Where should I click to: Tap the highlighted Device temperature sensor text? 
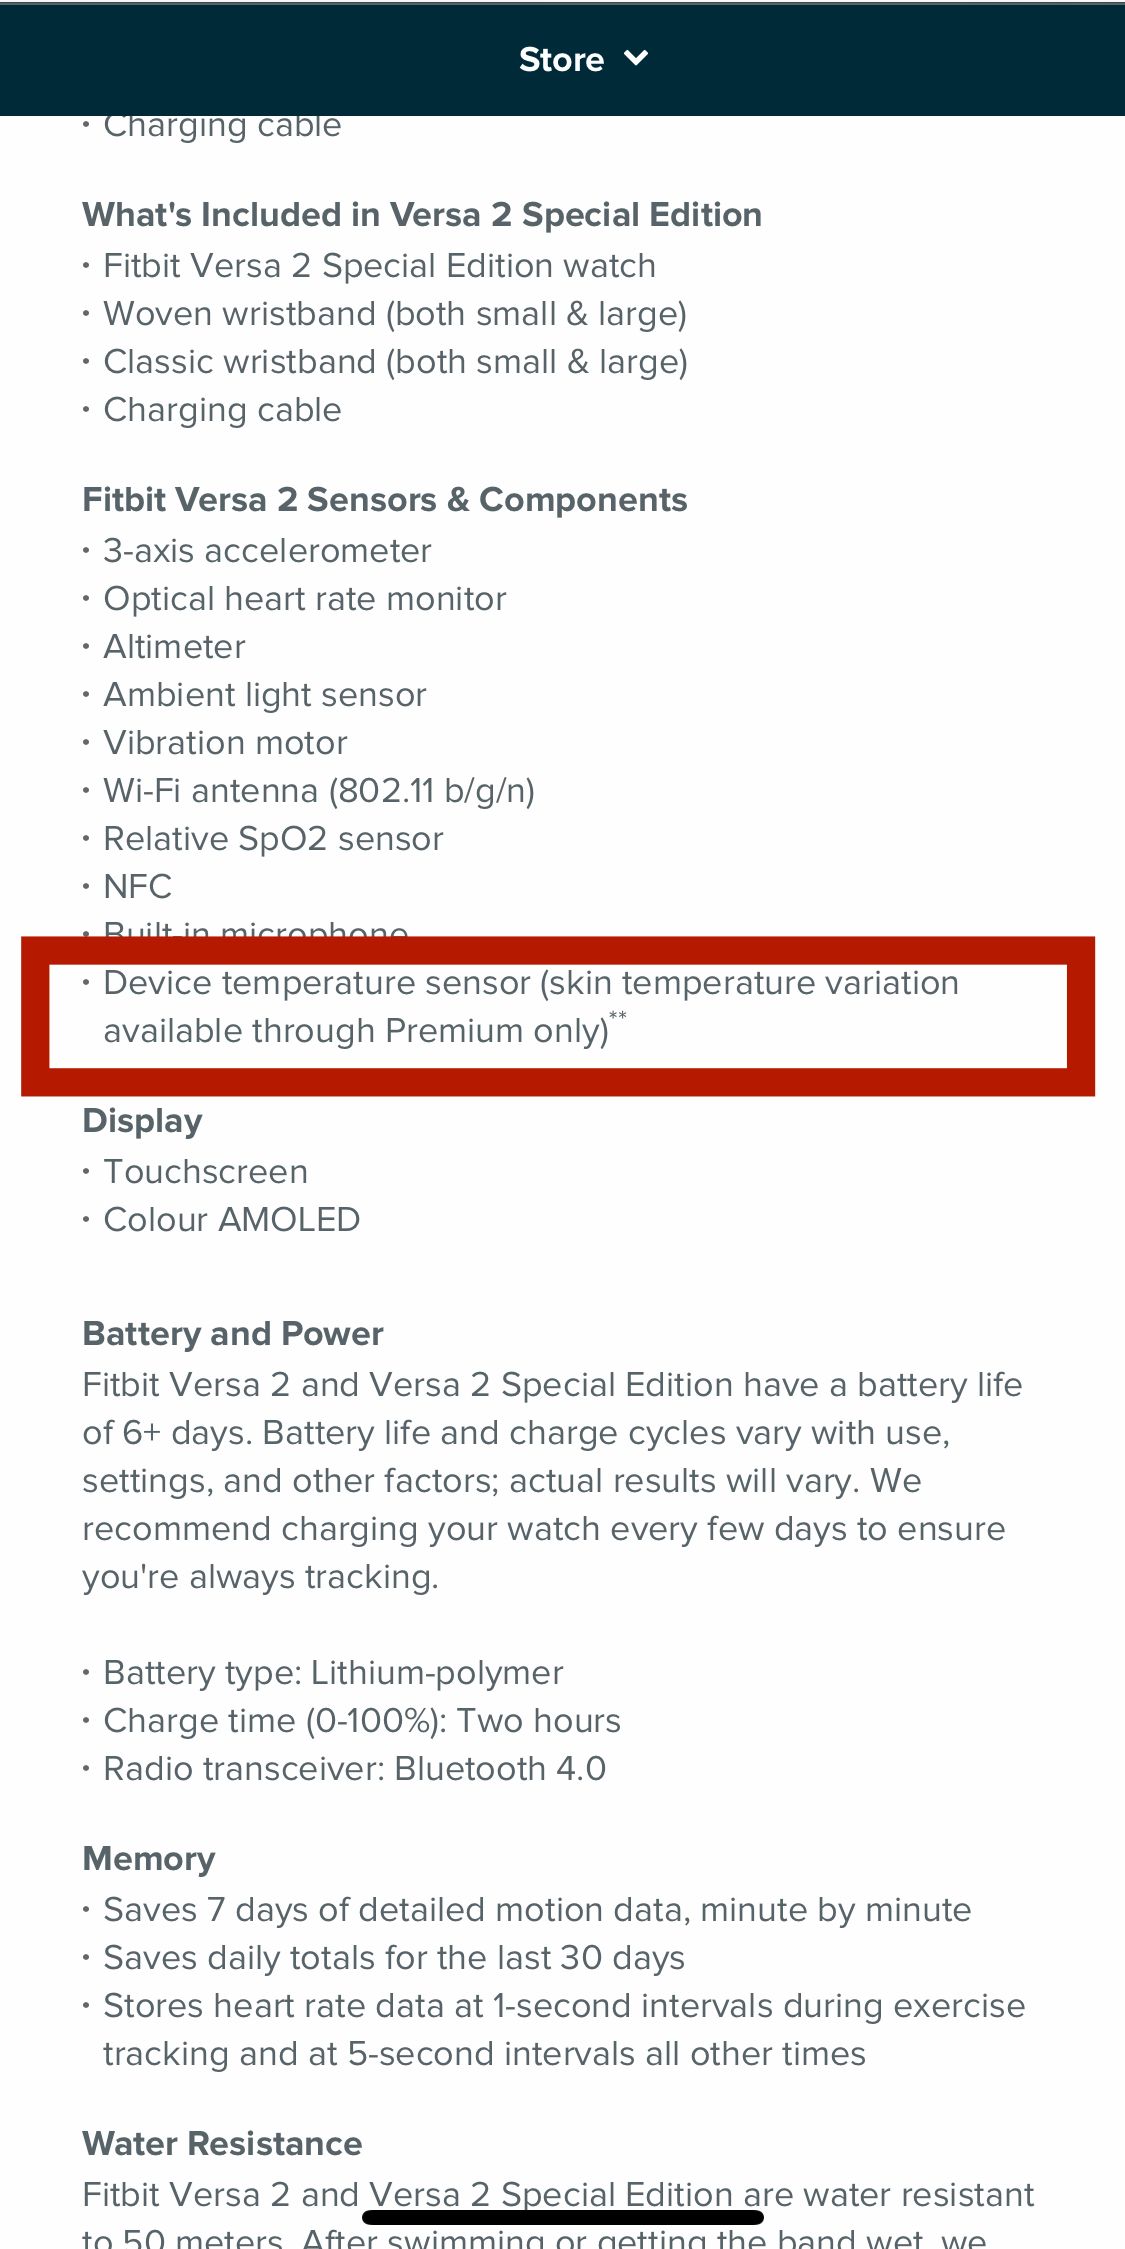530,1006
